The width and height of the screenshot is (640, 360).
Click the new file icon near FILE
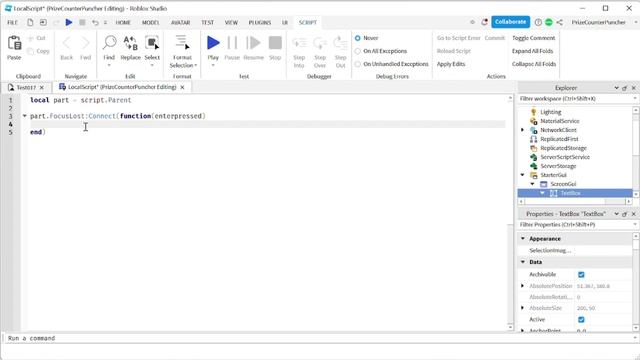click(30, 22)
